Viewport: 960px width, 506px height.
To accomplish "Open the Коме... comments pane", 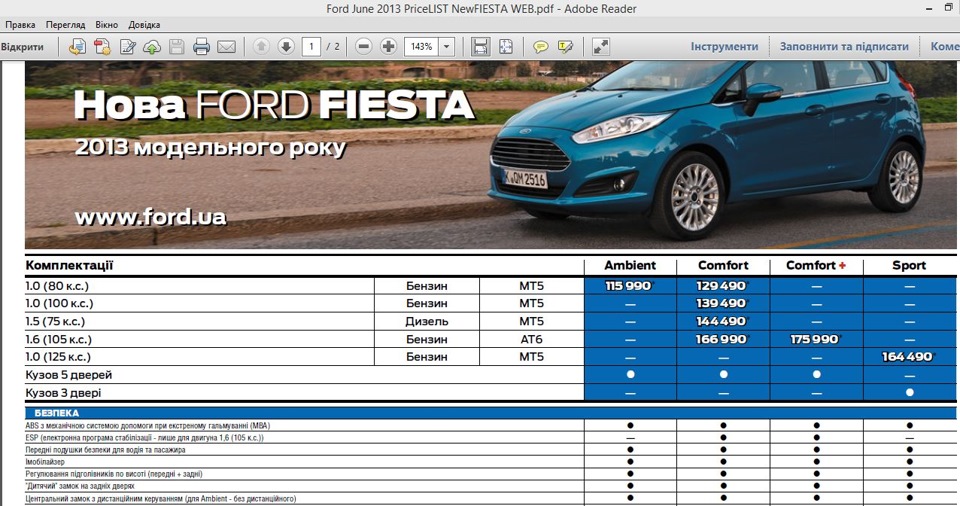I will pyautogui.click(x=945, y=47).
